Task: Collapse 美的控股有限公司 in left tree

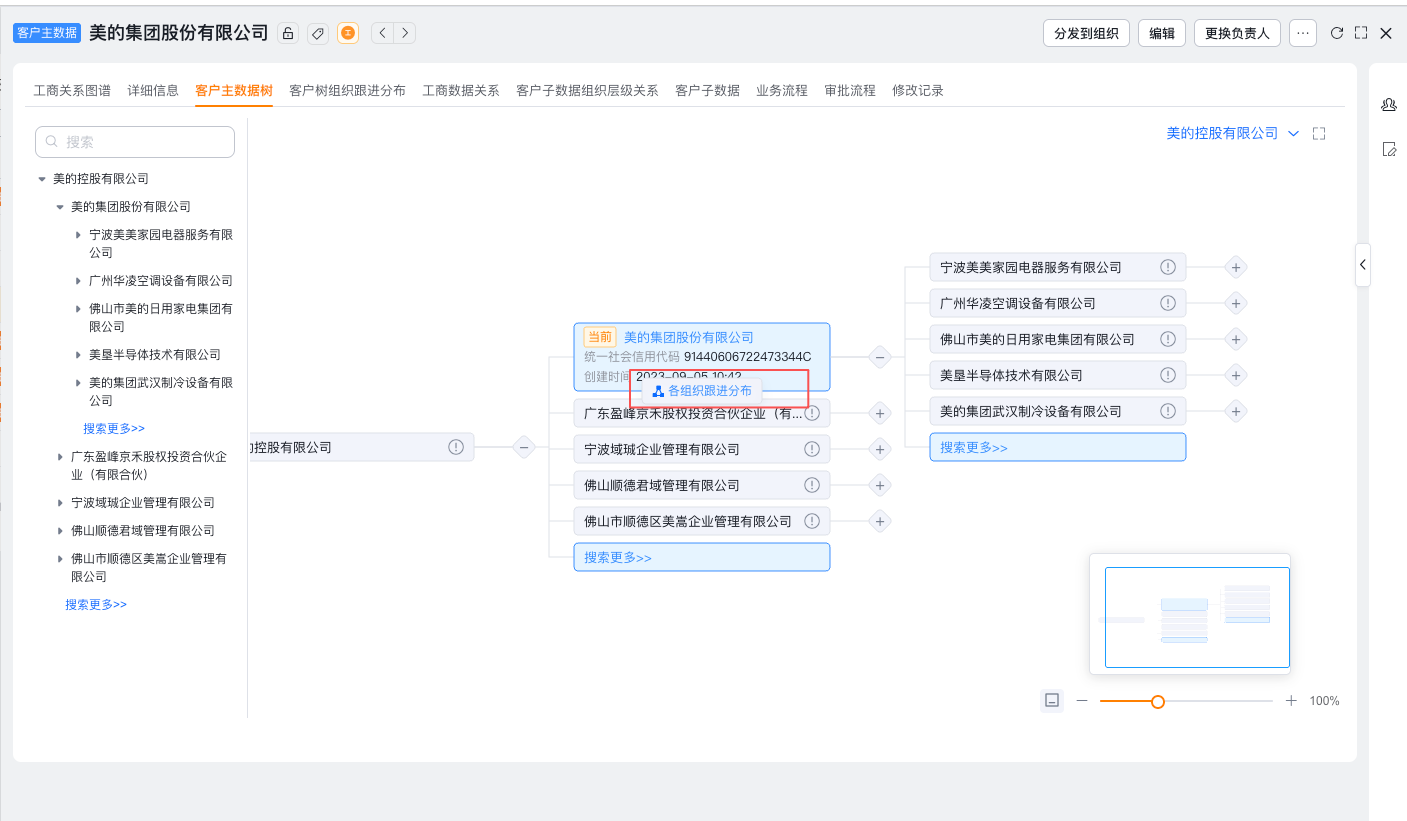Action: [42, 179]
